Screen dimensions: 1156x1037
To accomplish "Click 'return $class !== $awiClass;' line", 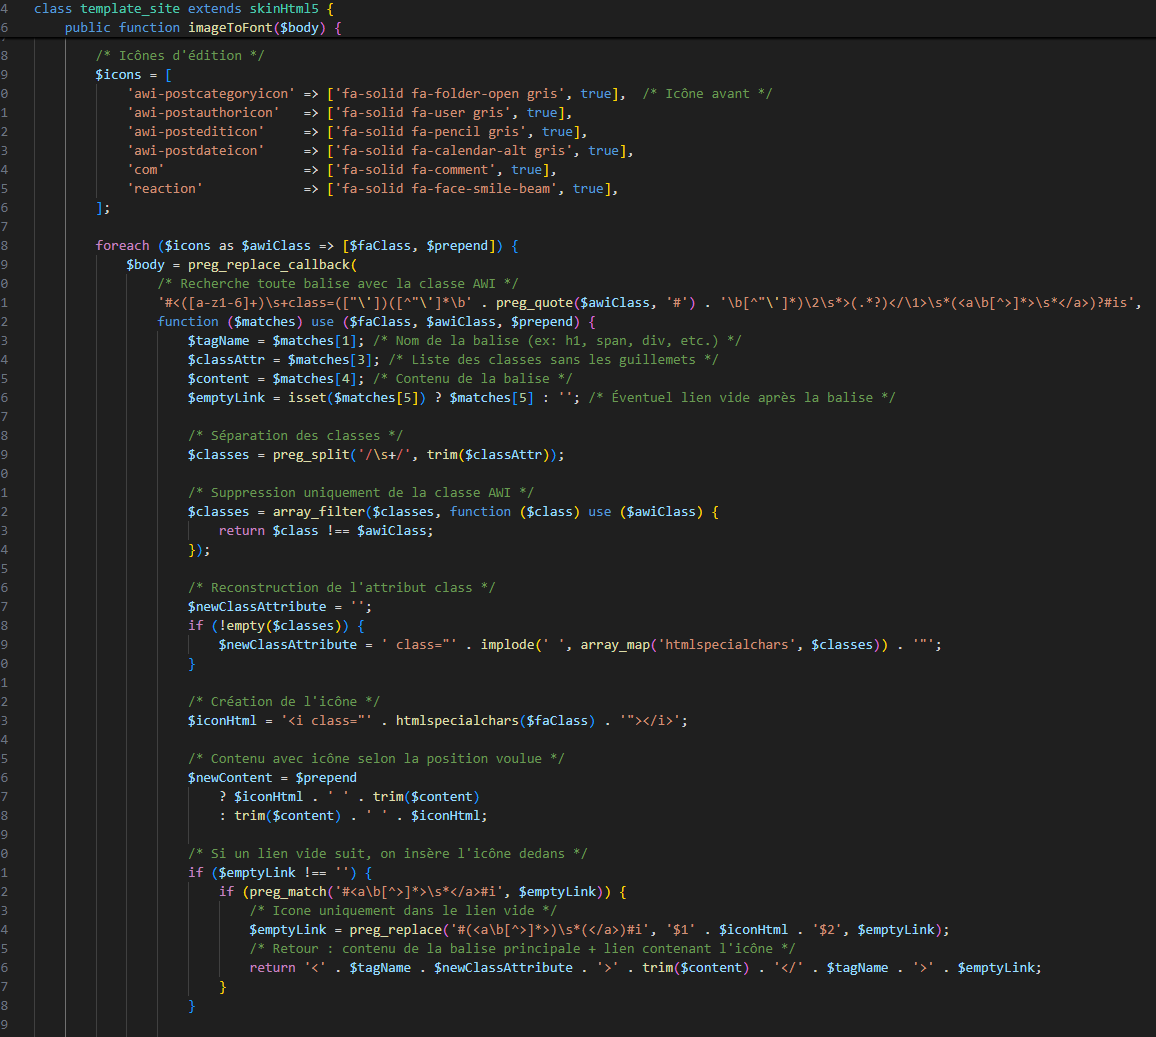I will click(x=326, y=531).
